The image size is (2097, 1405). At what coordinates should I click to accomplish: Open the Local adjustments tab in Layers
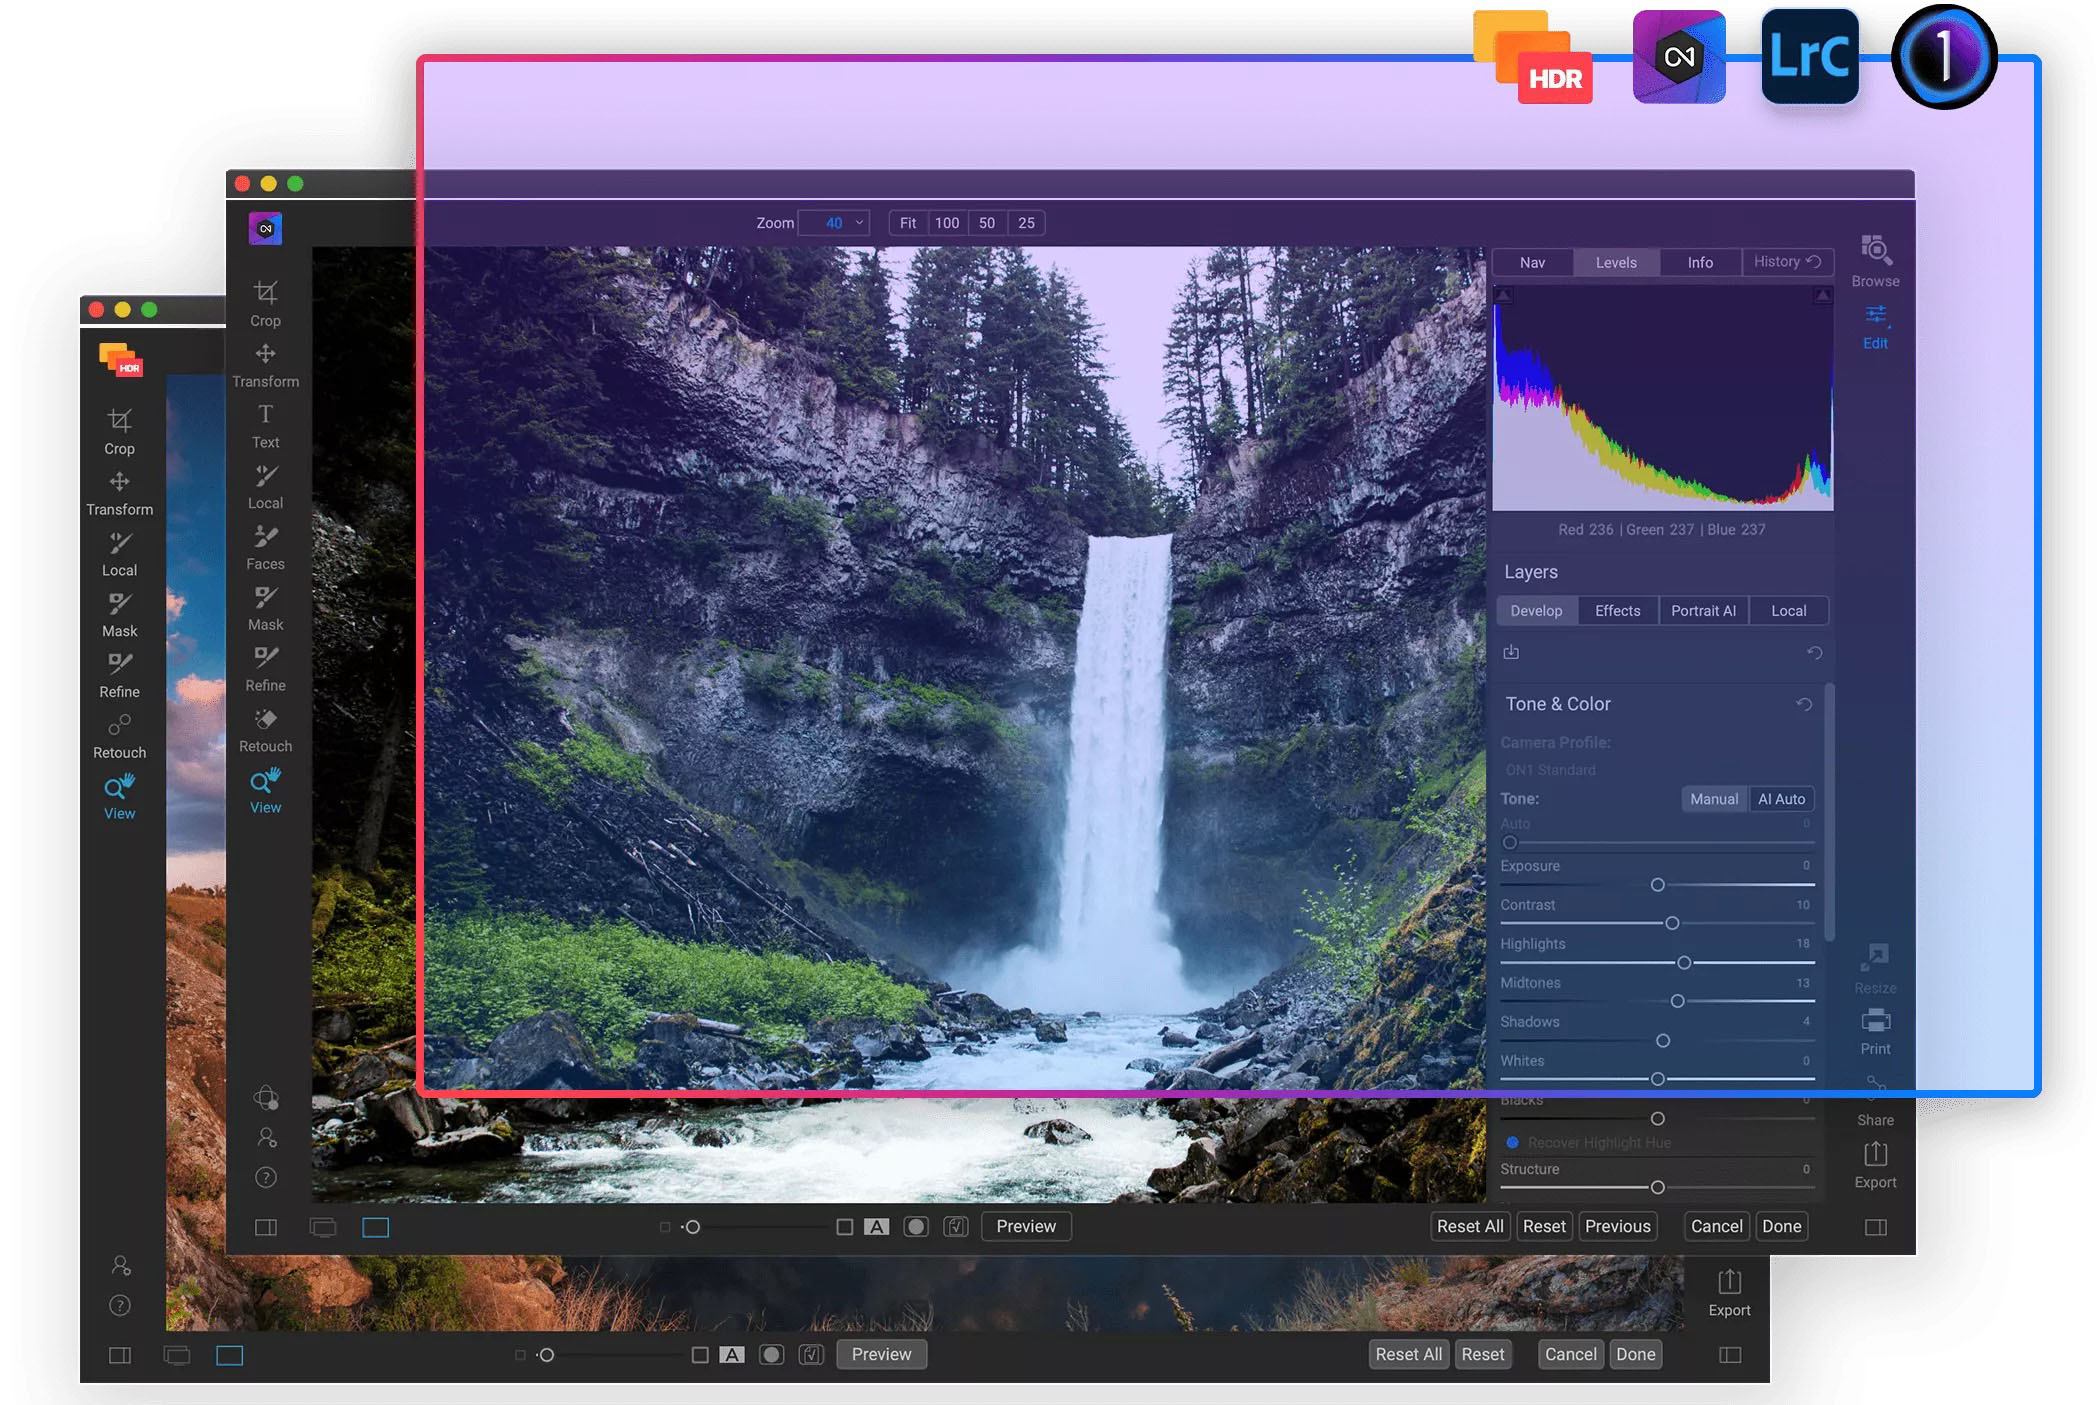[1788, 611]
